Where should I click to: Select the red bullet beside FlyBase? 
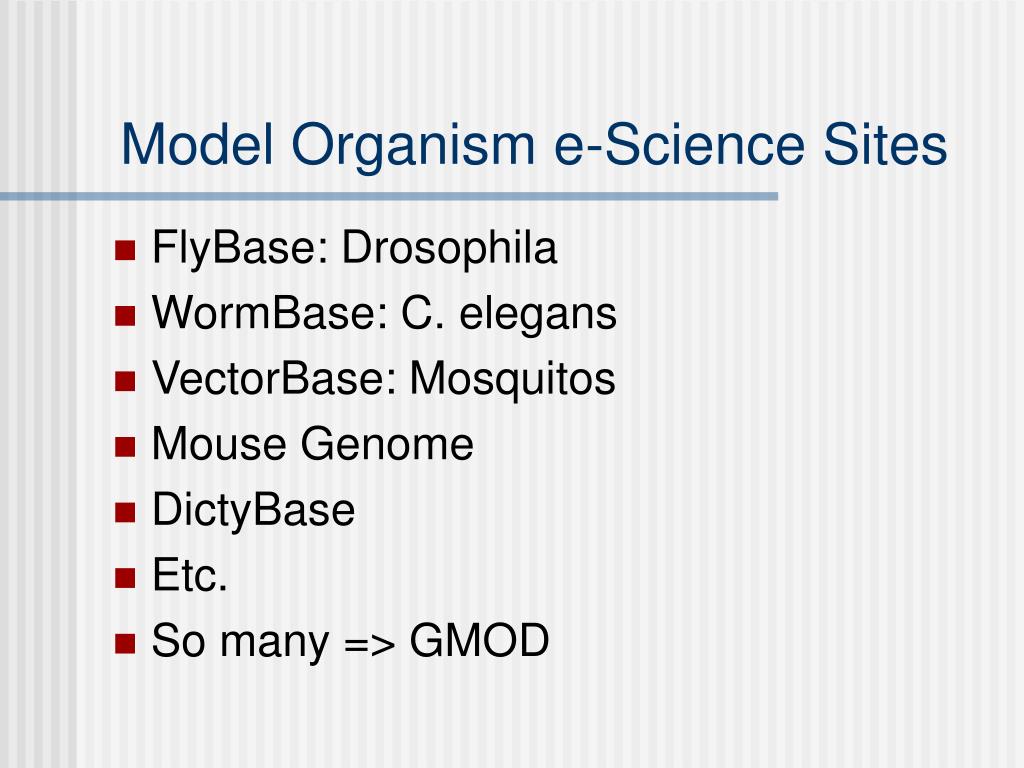[125, 251]
